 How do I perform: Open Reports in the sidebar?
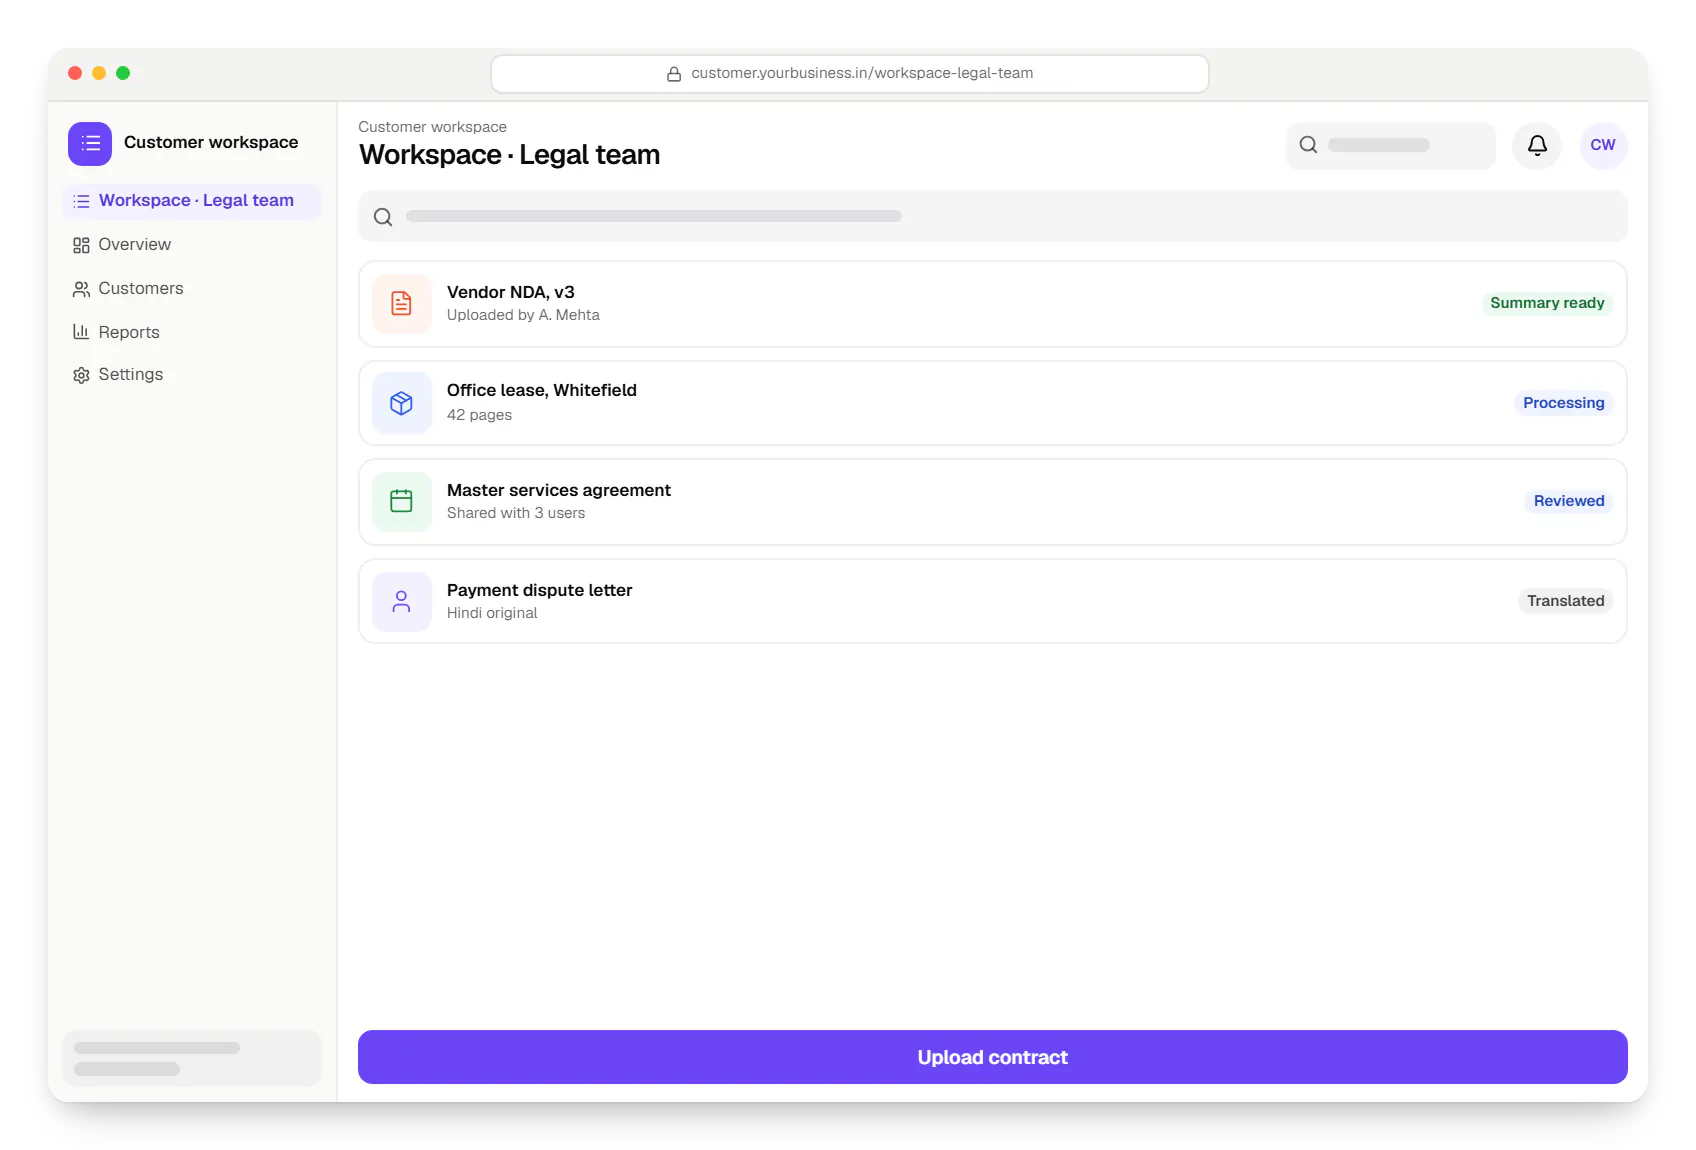(192, 332)
